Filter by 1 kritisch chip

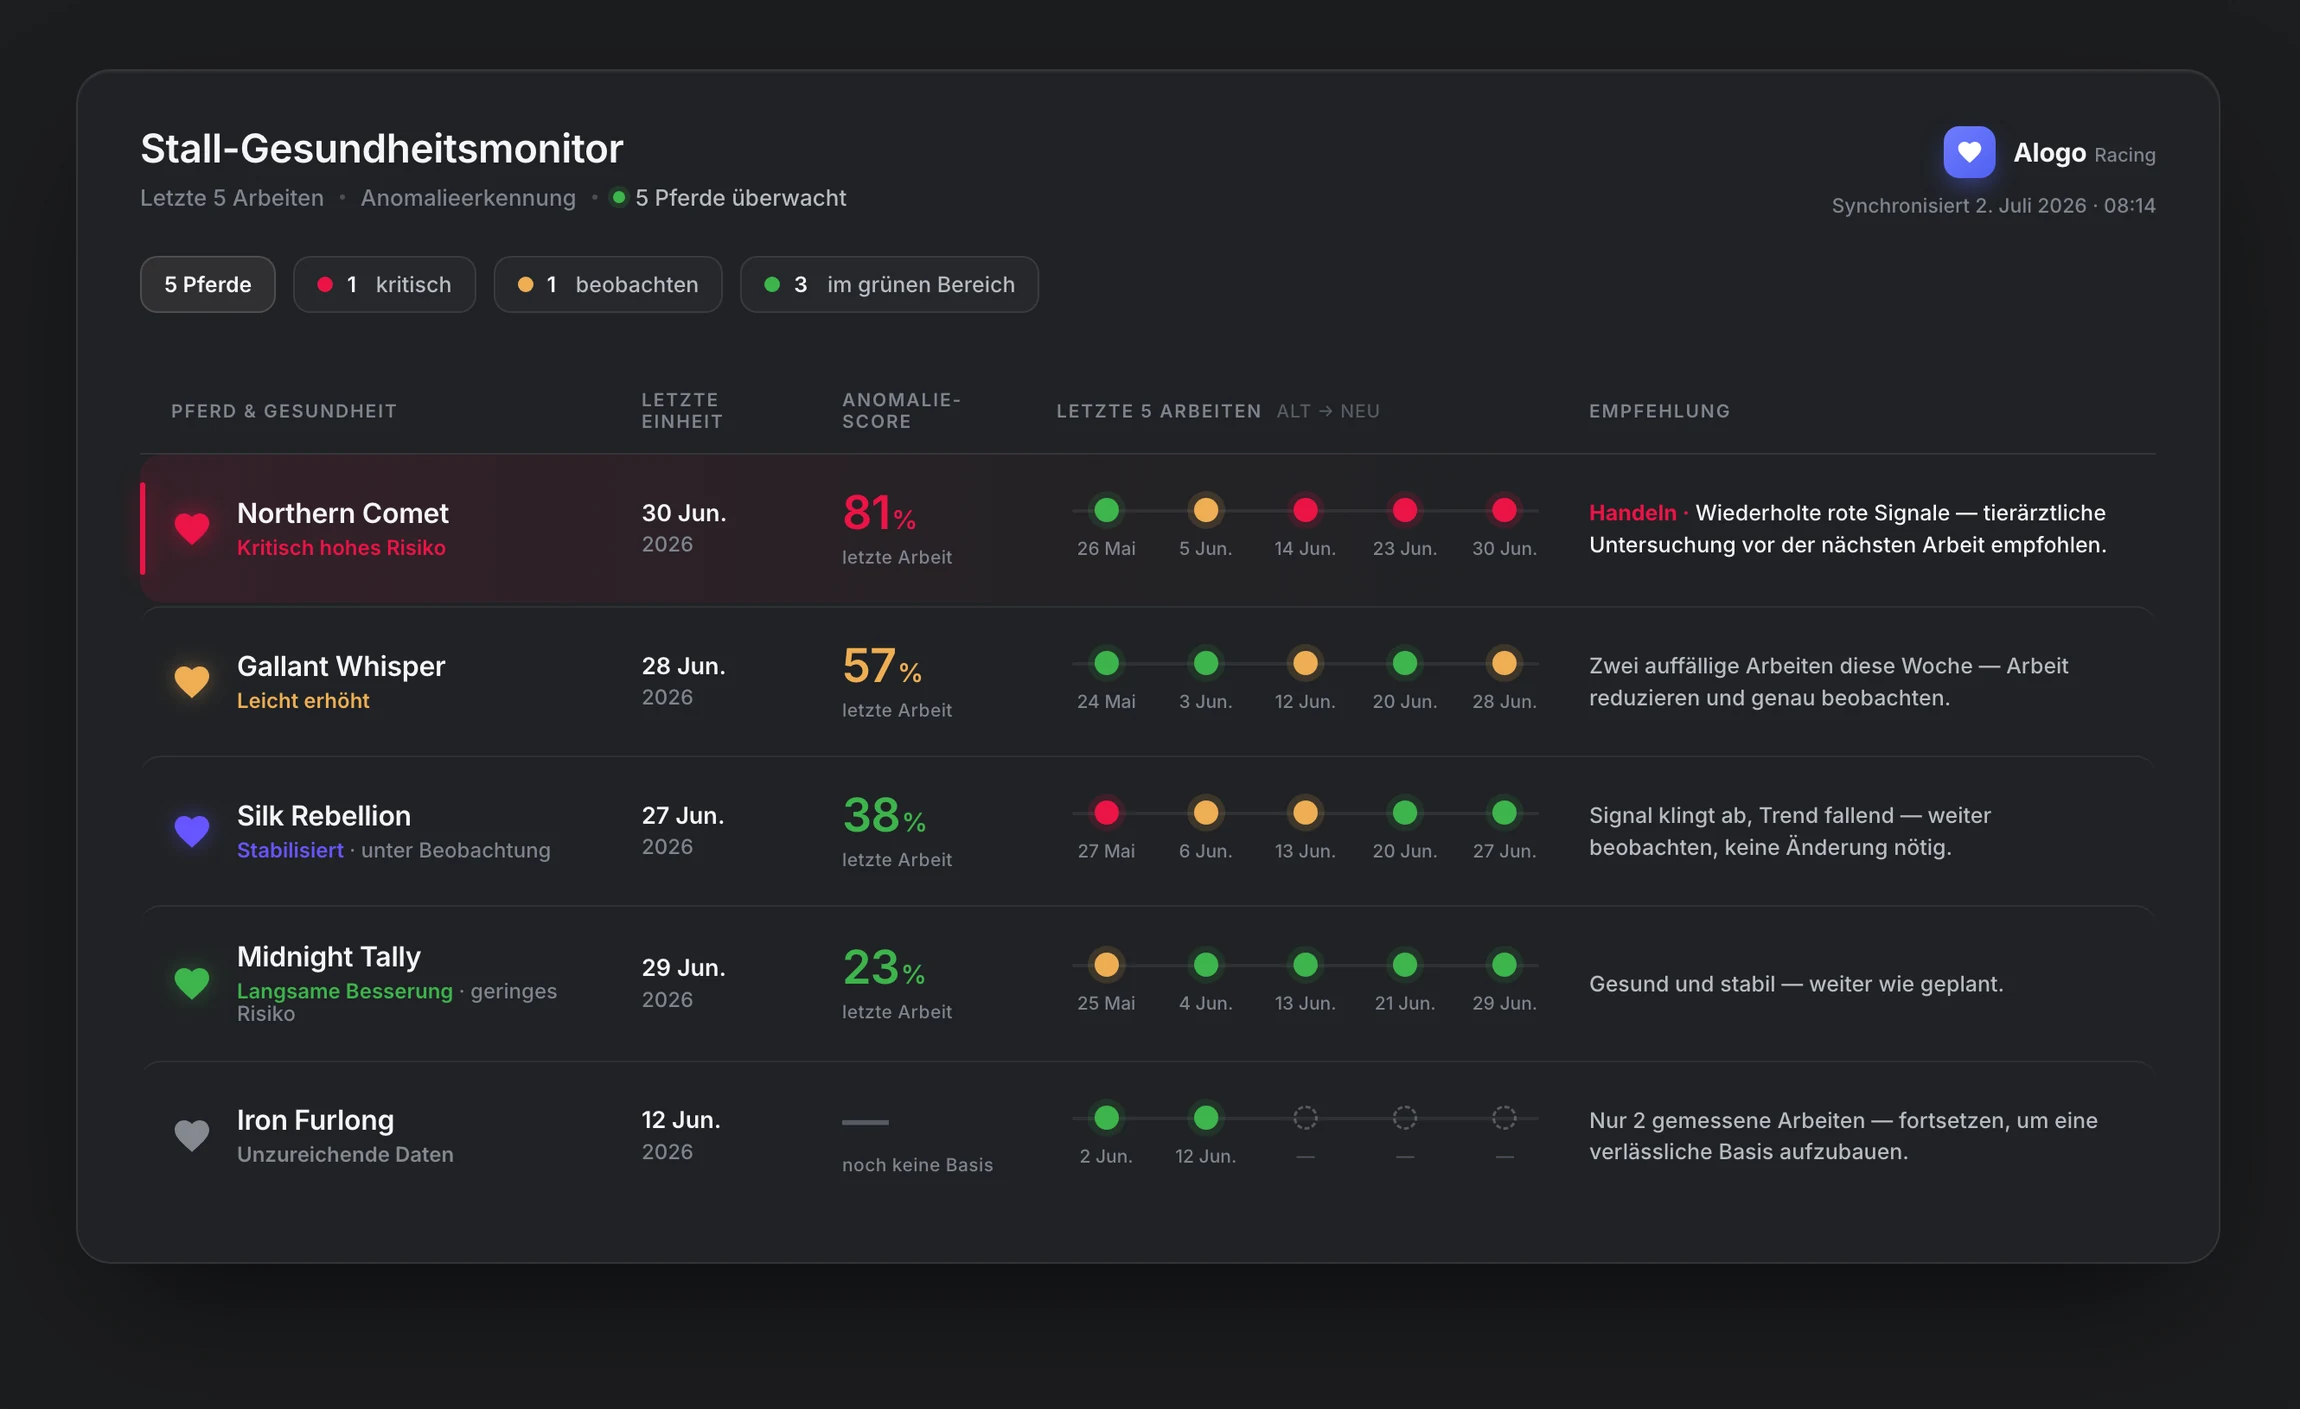pos(384,285)
